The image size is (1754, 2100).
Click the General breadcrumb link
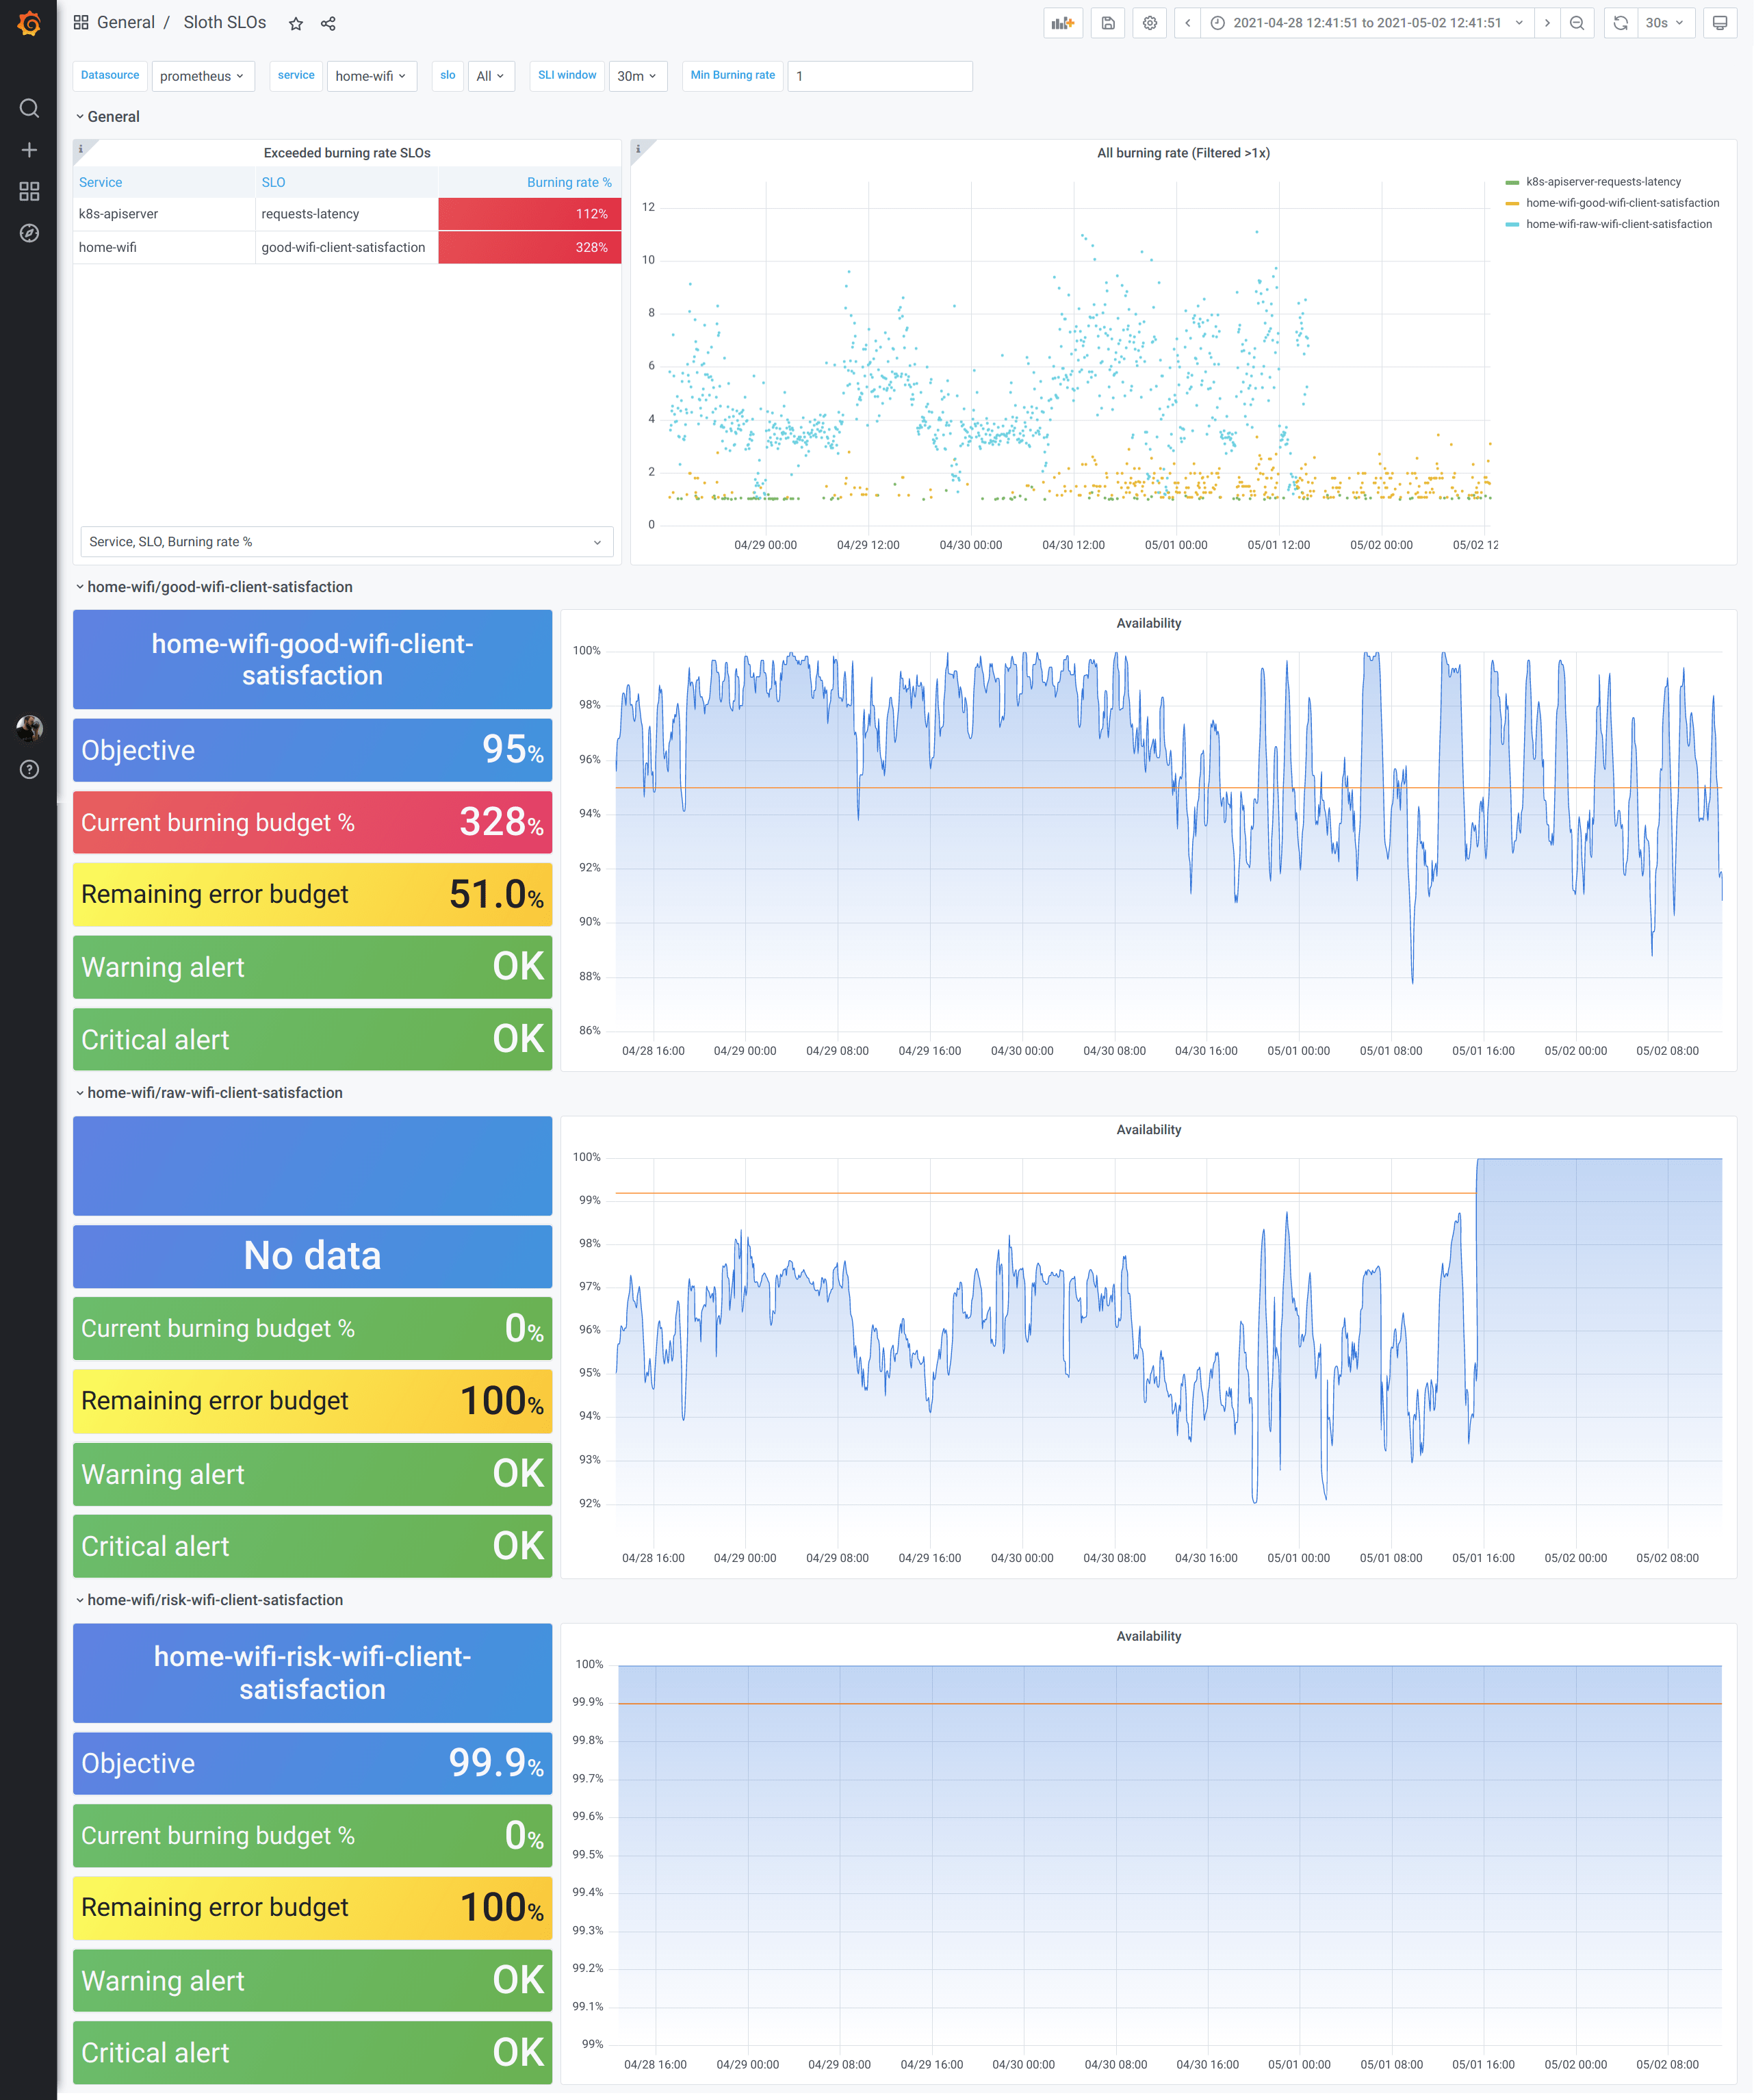click(x=125, y=23)
